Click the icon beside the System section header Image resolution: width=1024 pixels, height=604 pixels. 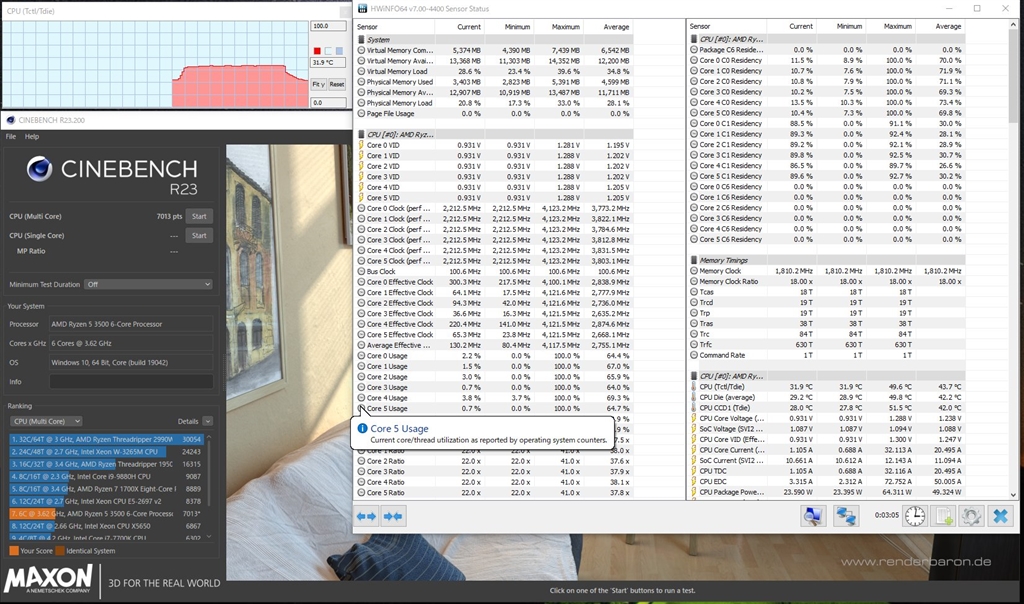tap(361, 40)
